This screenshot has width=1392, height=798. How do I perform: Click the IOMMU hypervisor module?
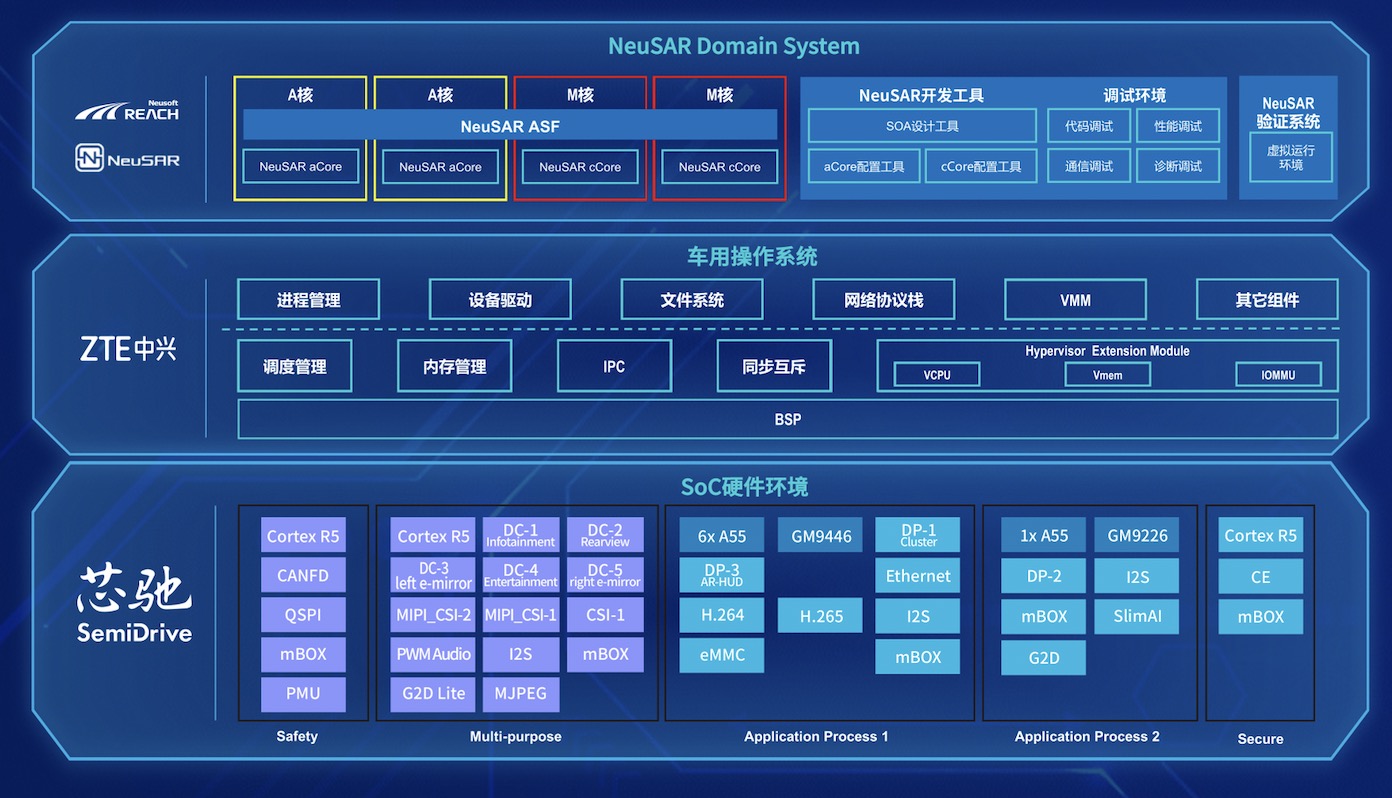coord(1277,375)
